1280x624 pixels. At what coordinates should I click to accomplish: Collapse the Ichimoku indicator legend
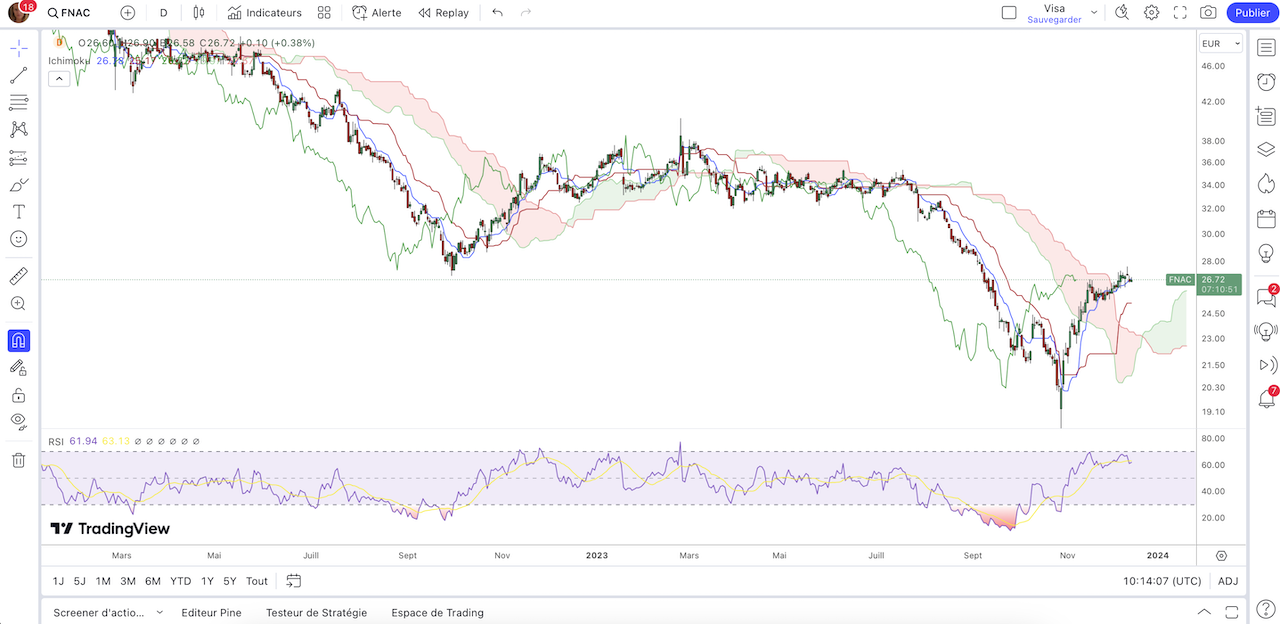(x=58, y=78)
